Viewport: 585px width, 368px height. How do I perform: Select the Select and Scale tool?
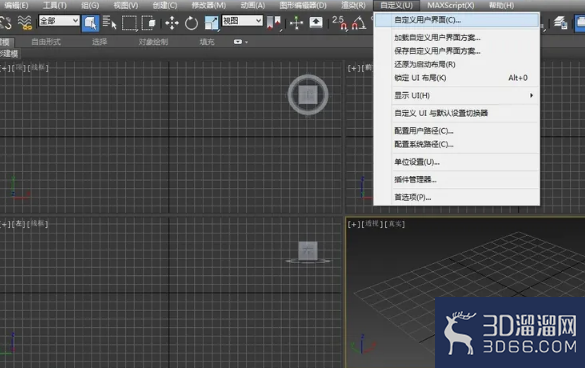(x=211, y=23)
